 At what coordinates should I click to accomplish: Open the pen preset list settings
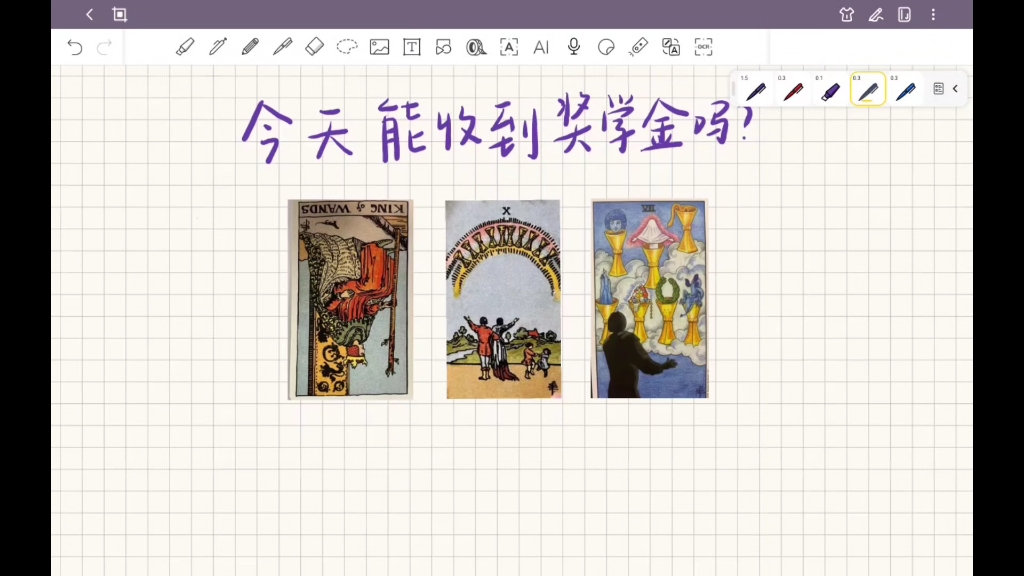(938, 89)
